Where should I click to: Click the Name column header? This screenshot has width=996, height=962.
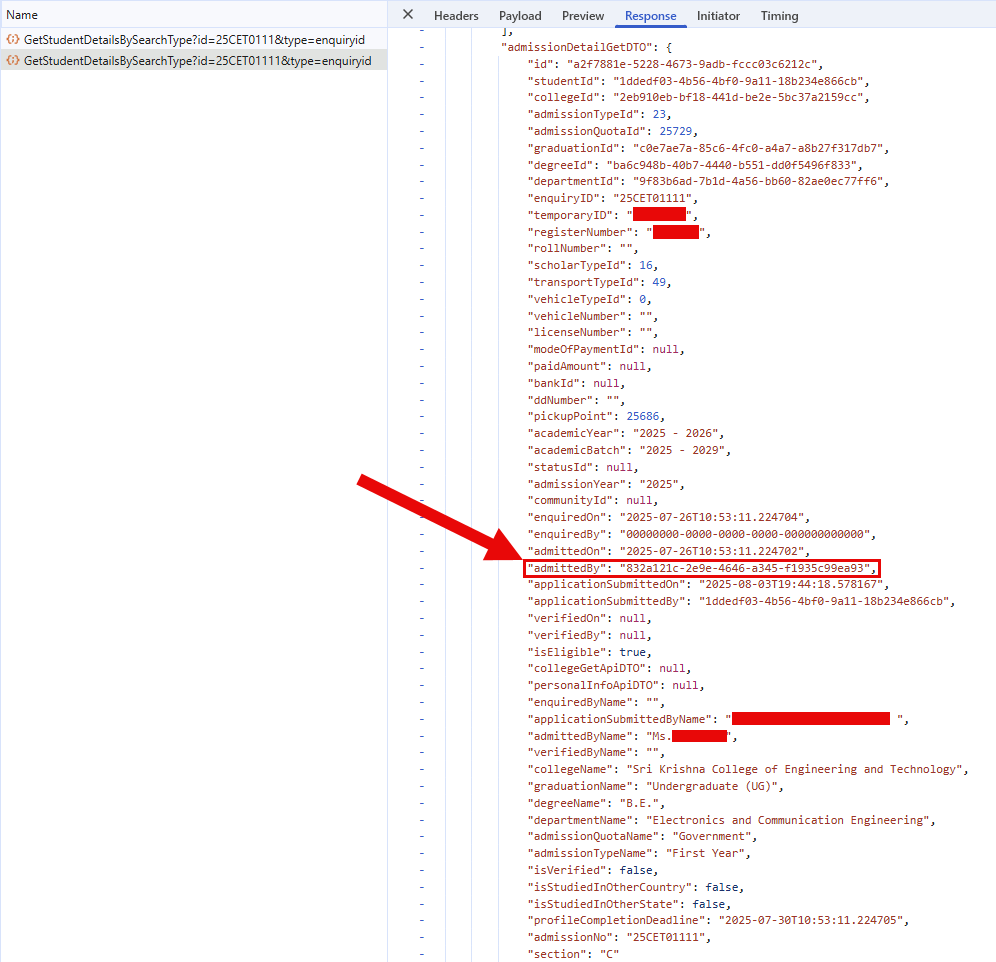pyautogui.click(x=22, y=15)
